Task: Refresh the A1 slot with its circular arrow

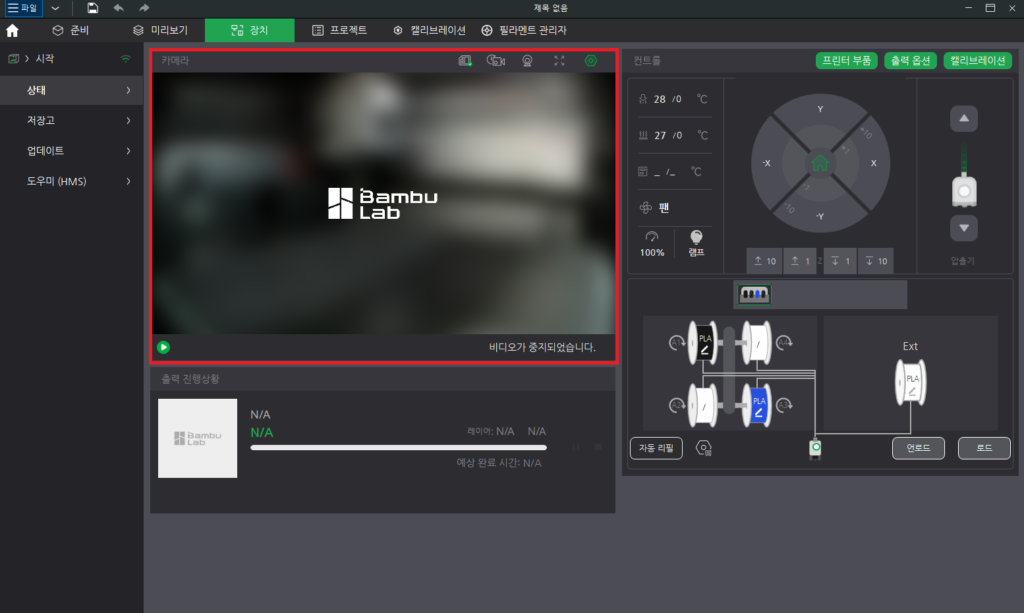Action: point(677,343)
